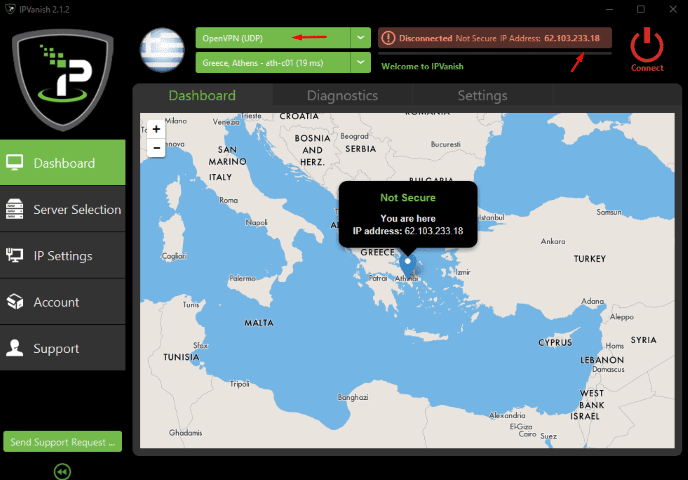The height and width of the screenshot is (480, 688).
Task: Click the Palermo city label on map
Action: click(242, 278)
